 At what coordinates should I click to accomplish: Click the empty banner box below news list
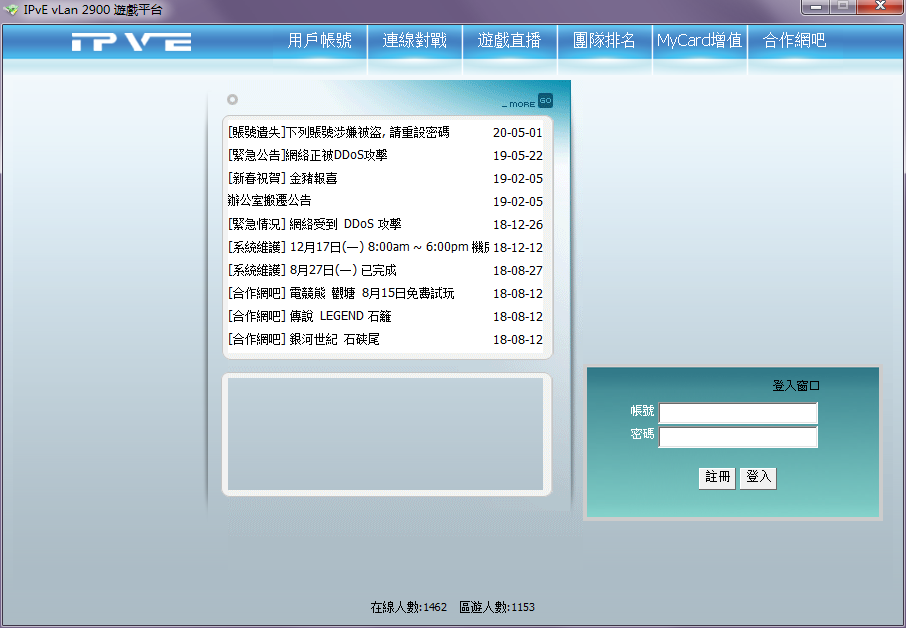click(x=386, y=434)
